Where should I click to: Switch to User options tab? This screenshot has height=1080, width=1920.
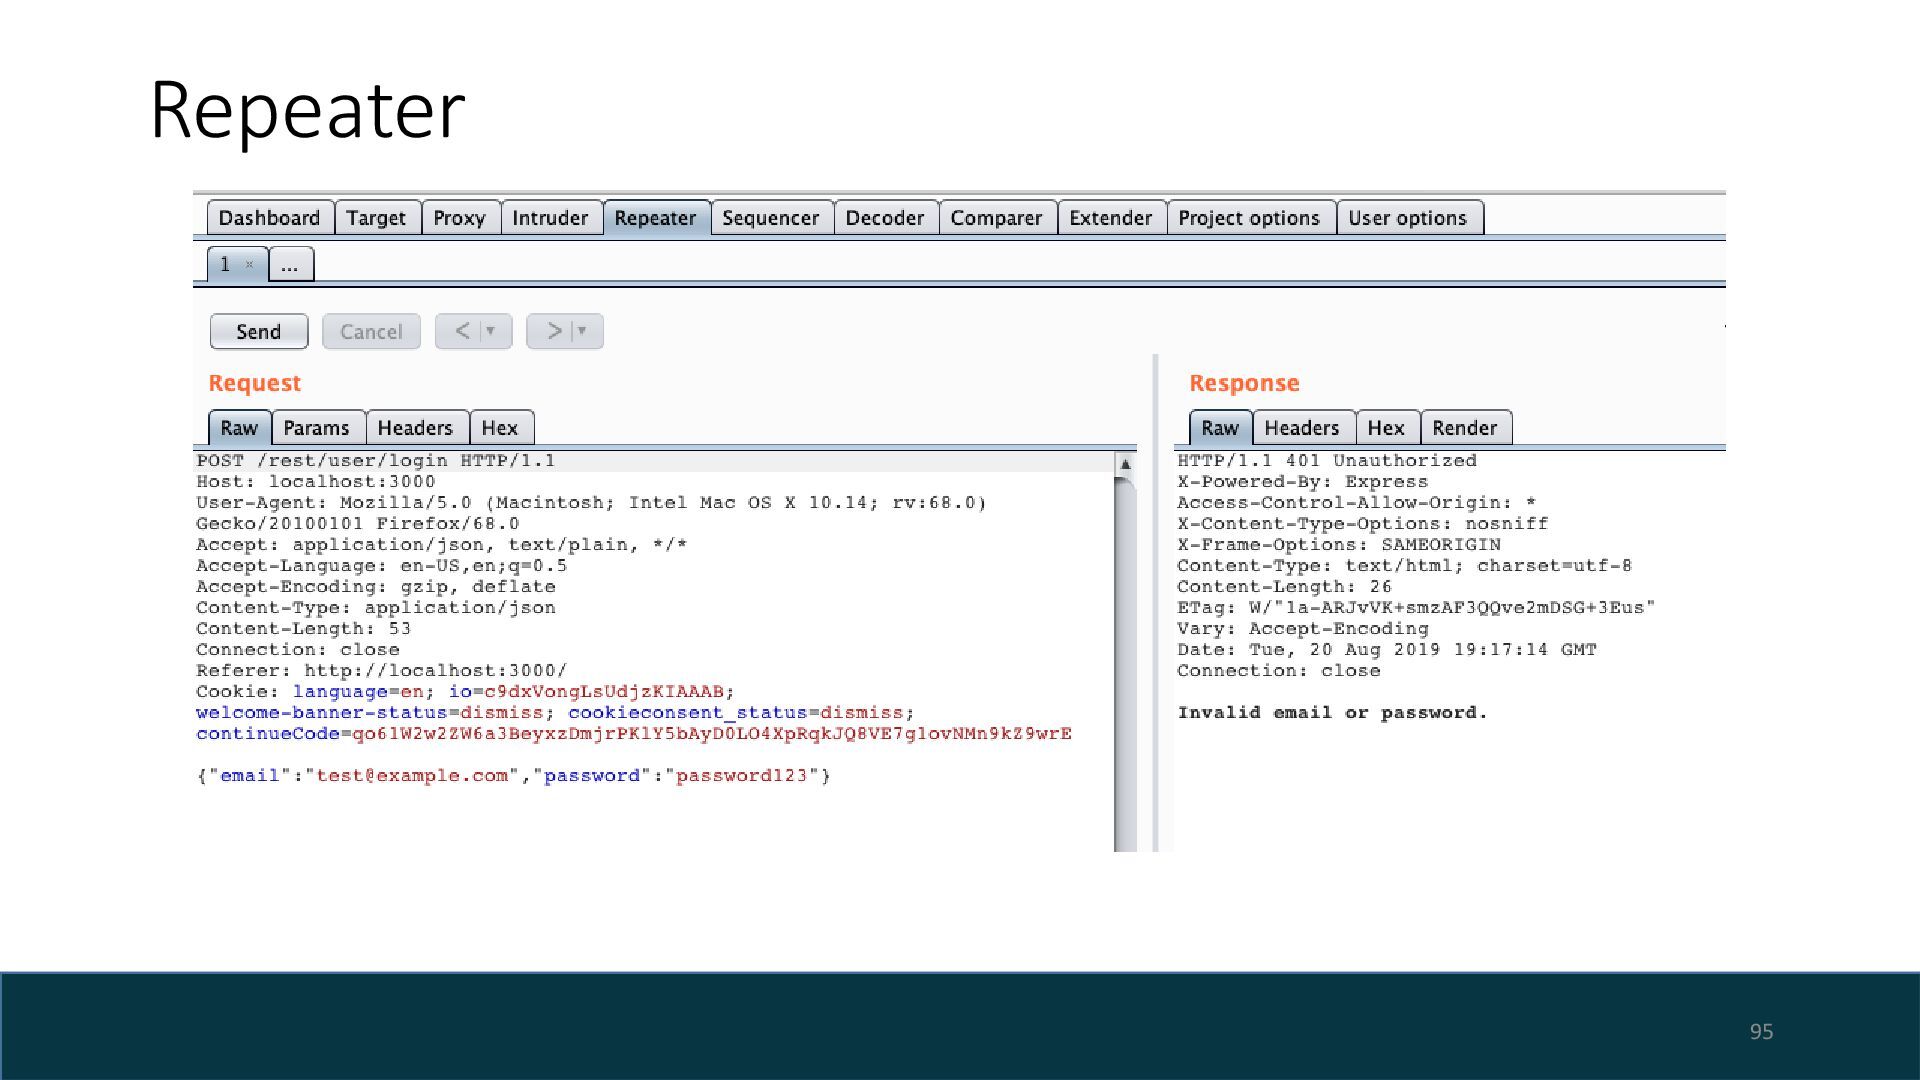click(x=1407, y=218)
